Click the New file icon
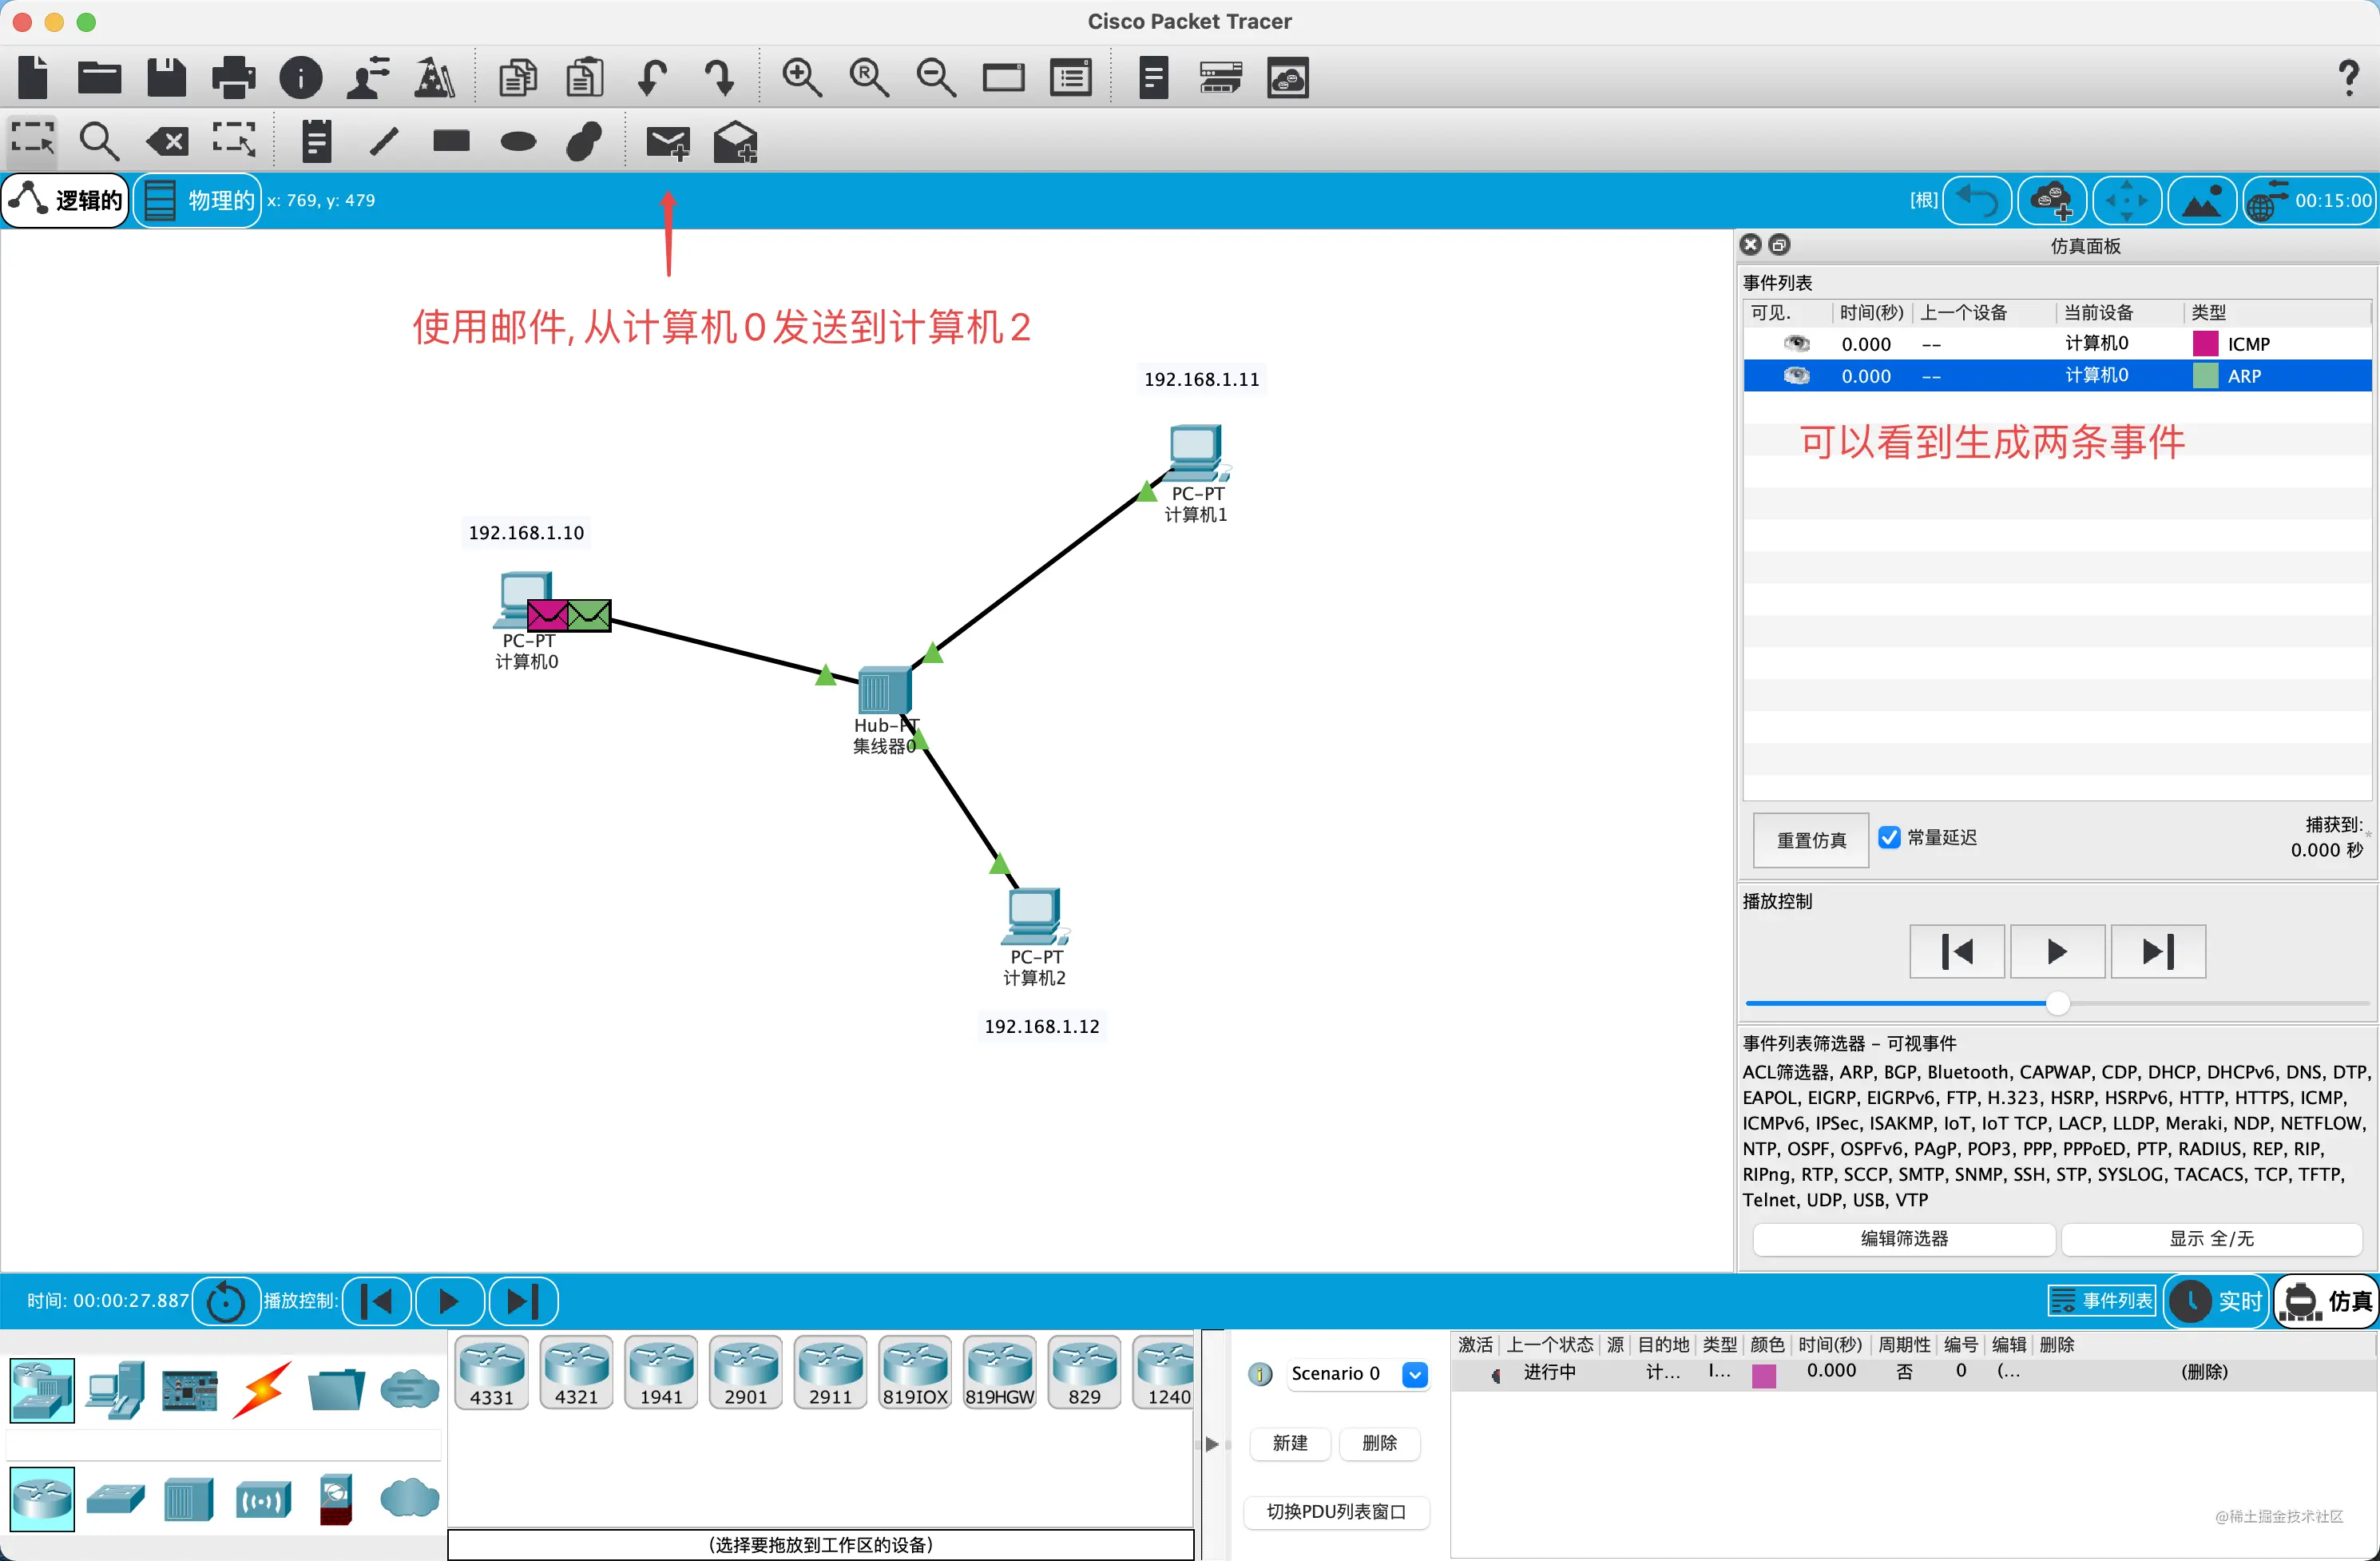2380x1561 pixels. (33, 77)
